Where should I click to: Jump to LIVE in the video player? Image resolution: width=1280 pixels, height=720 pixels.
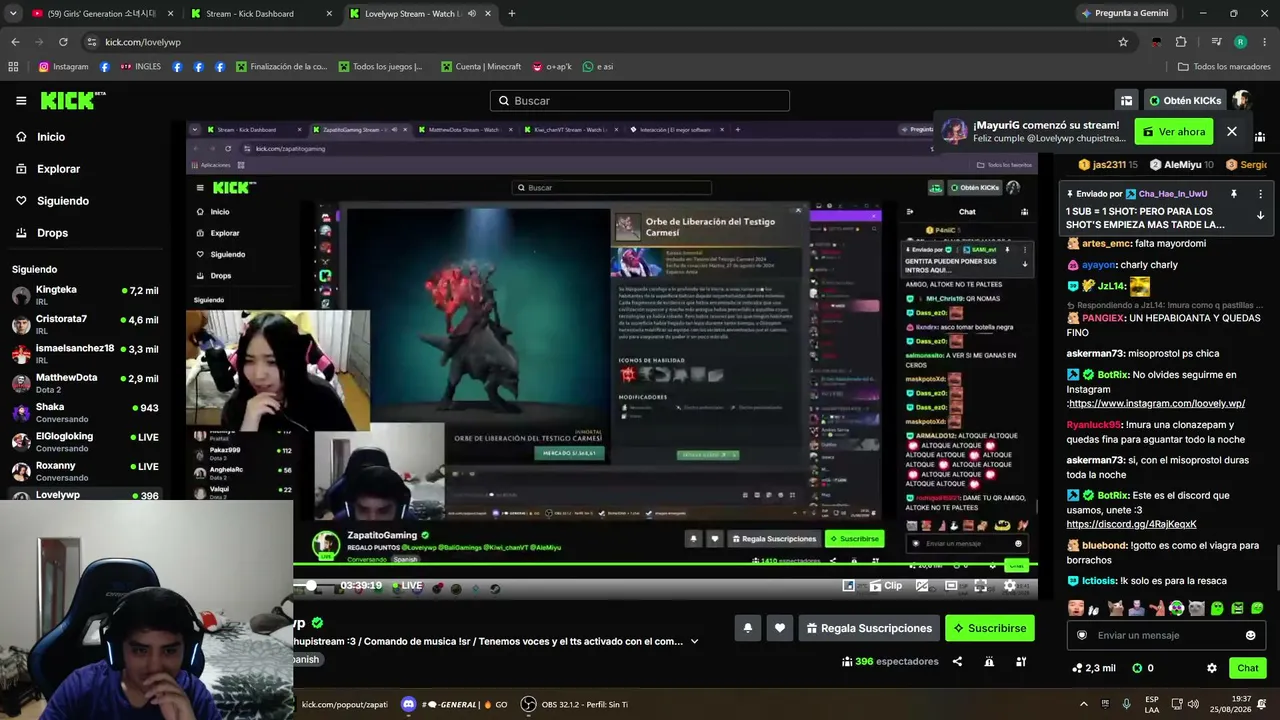point(406,586)
